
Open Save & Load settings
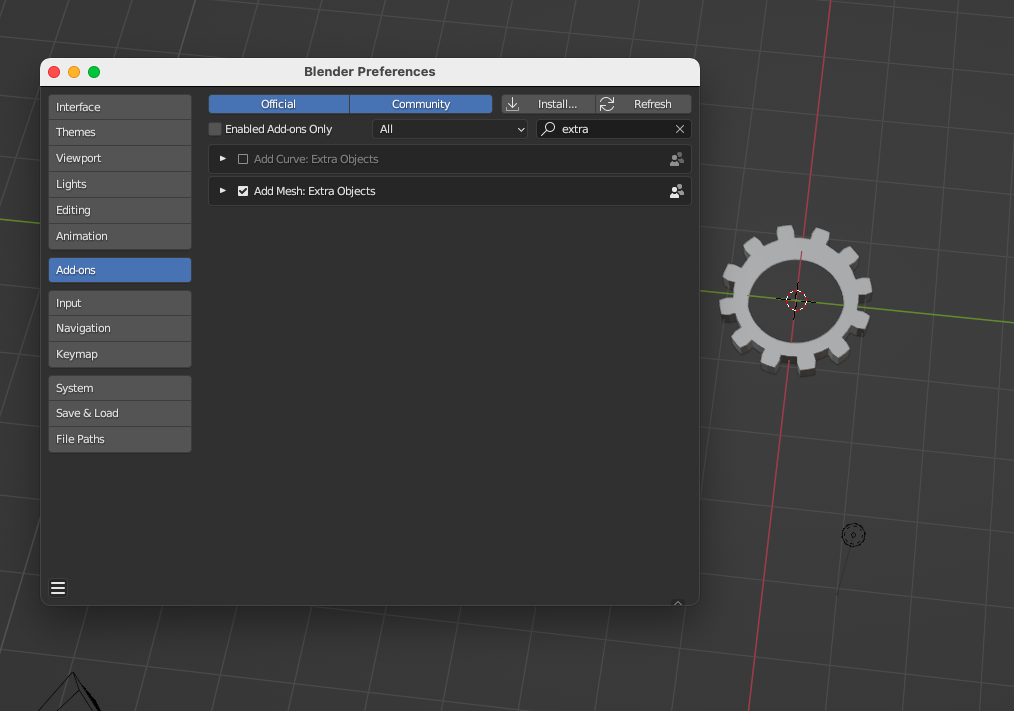[x=120, y=413]
